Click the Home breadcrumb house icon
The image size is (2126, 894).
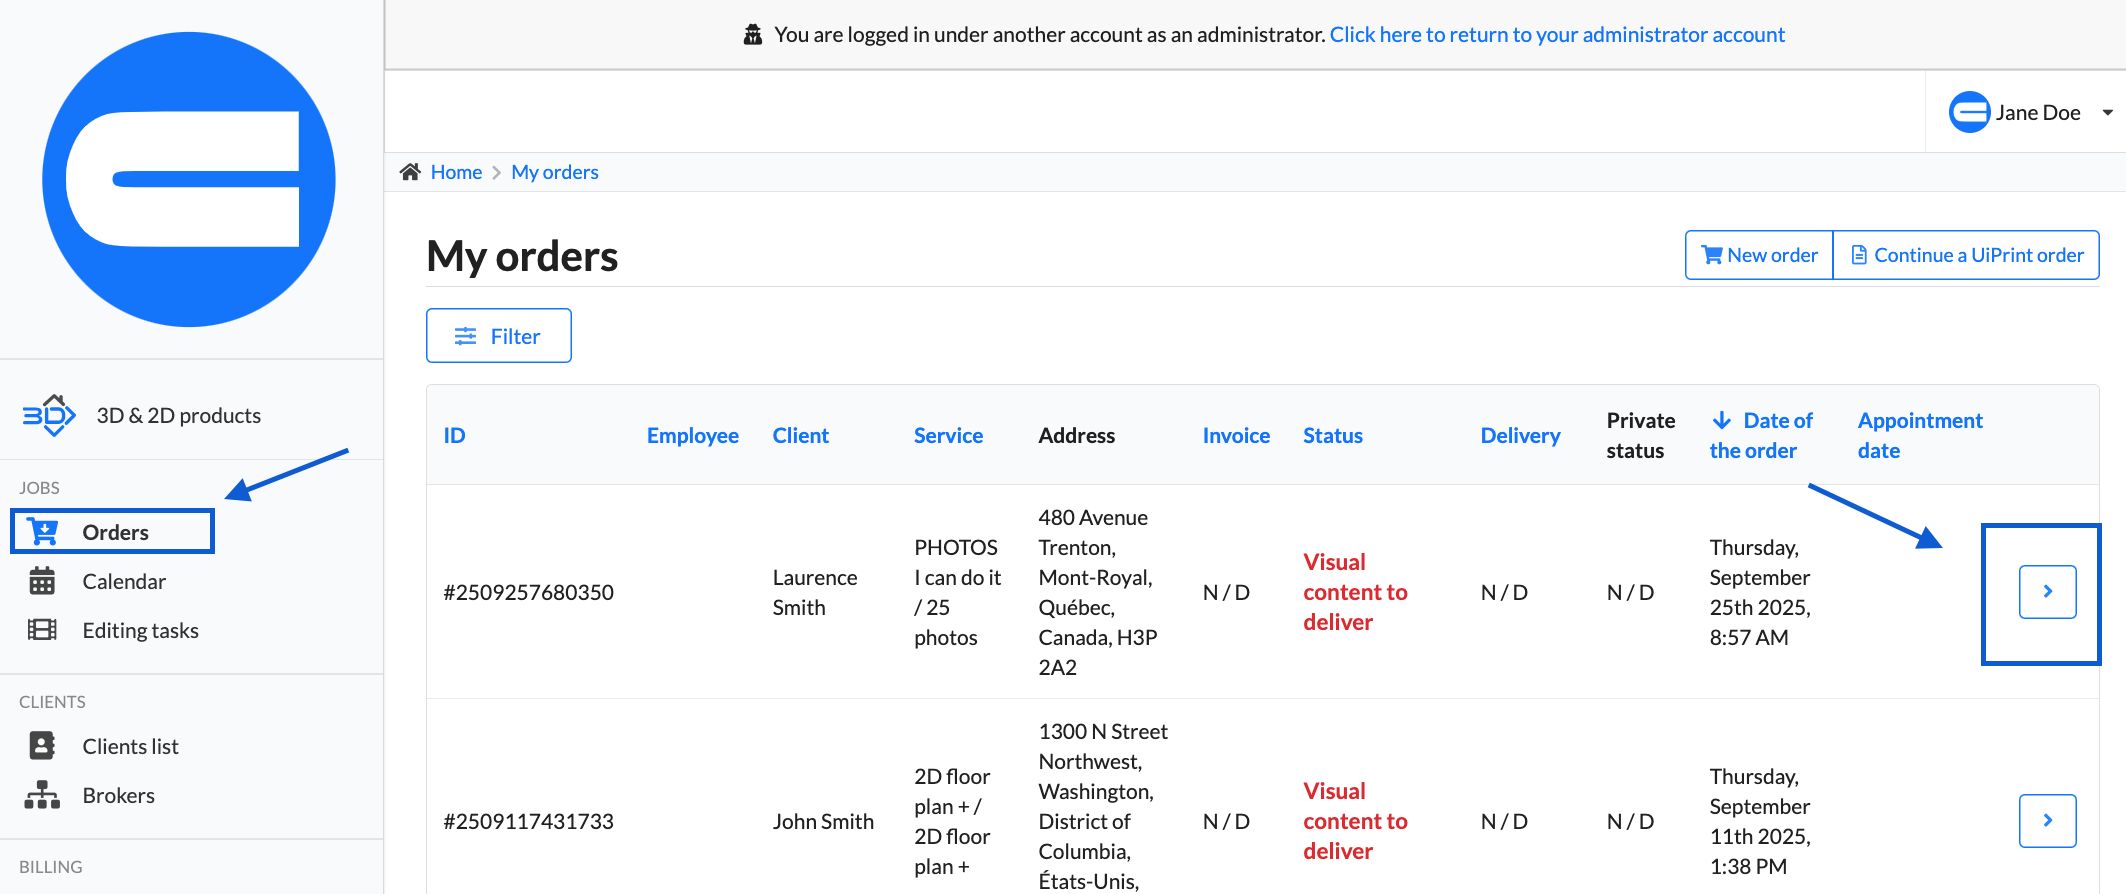tap(410, 172)
